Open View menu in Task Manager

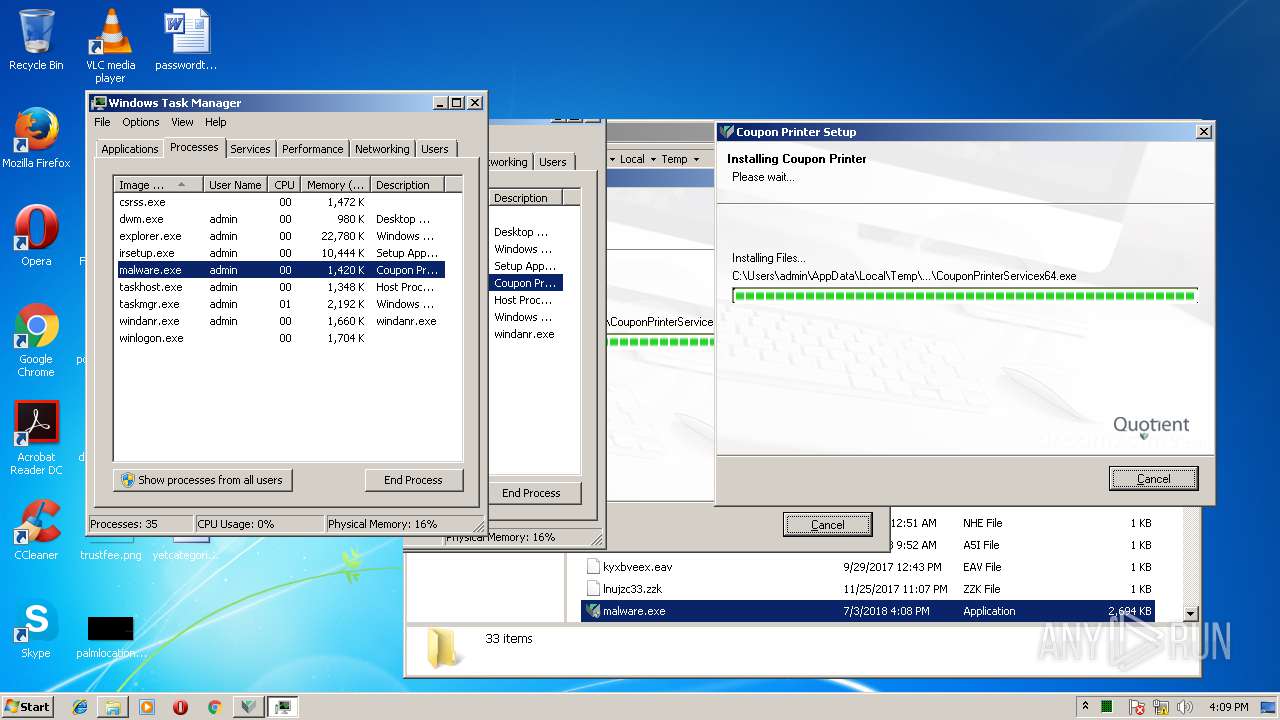click(182, 122)
